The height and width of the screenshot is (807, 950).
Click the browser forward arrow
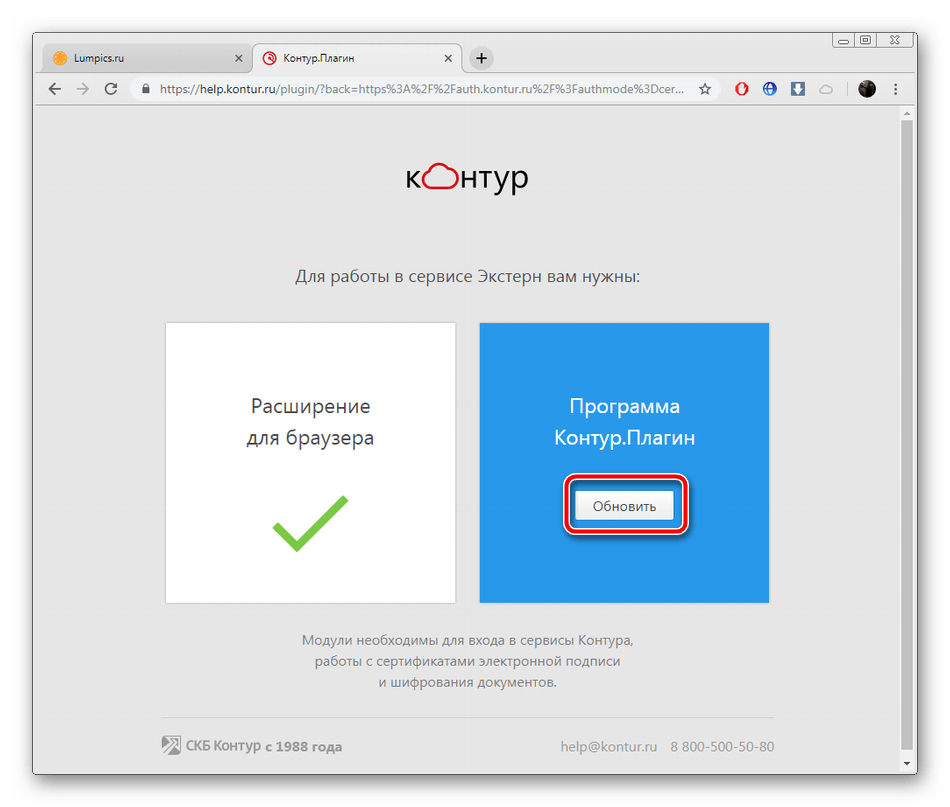(x=83, y=89)
